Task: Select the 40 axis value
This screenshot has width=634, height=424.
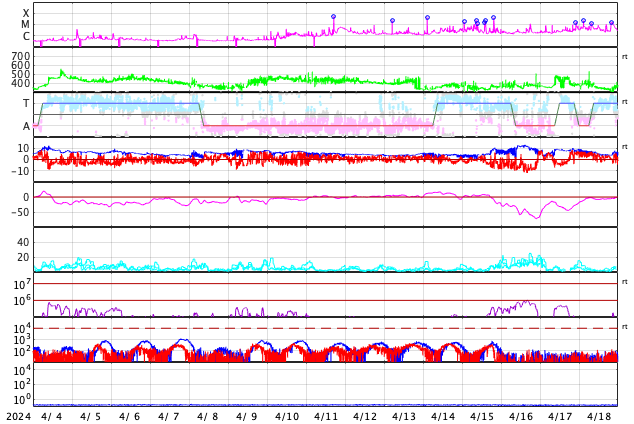Action: point(23,242)
